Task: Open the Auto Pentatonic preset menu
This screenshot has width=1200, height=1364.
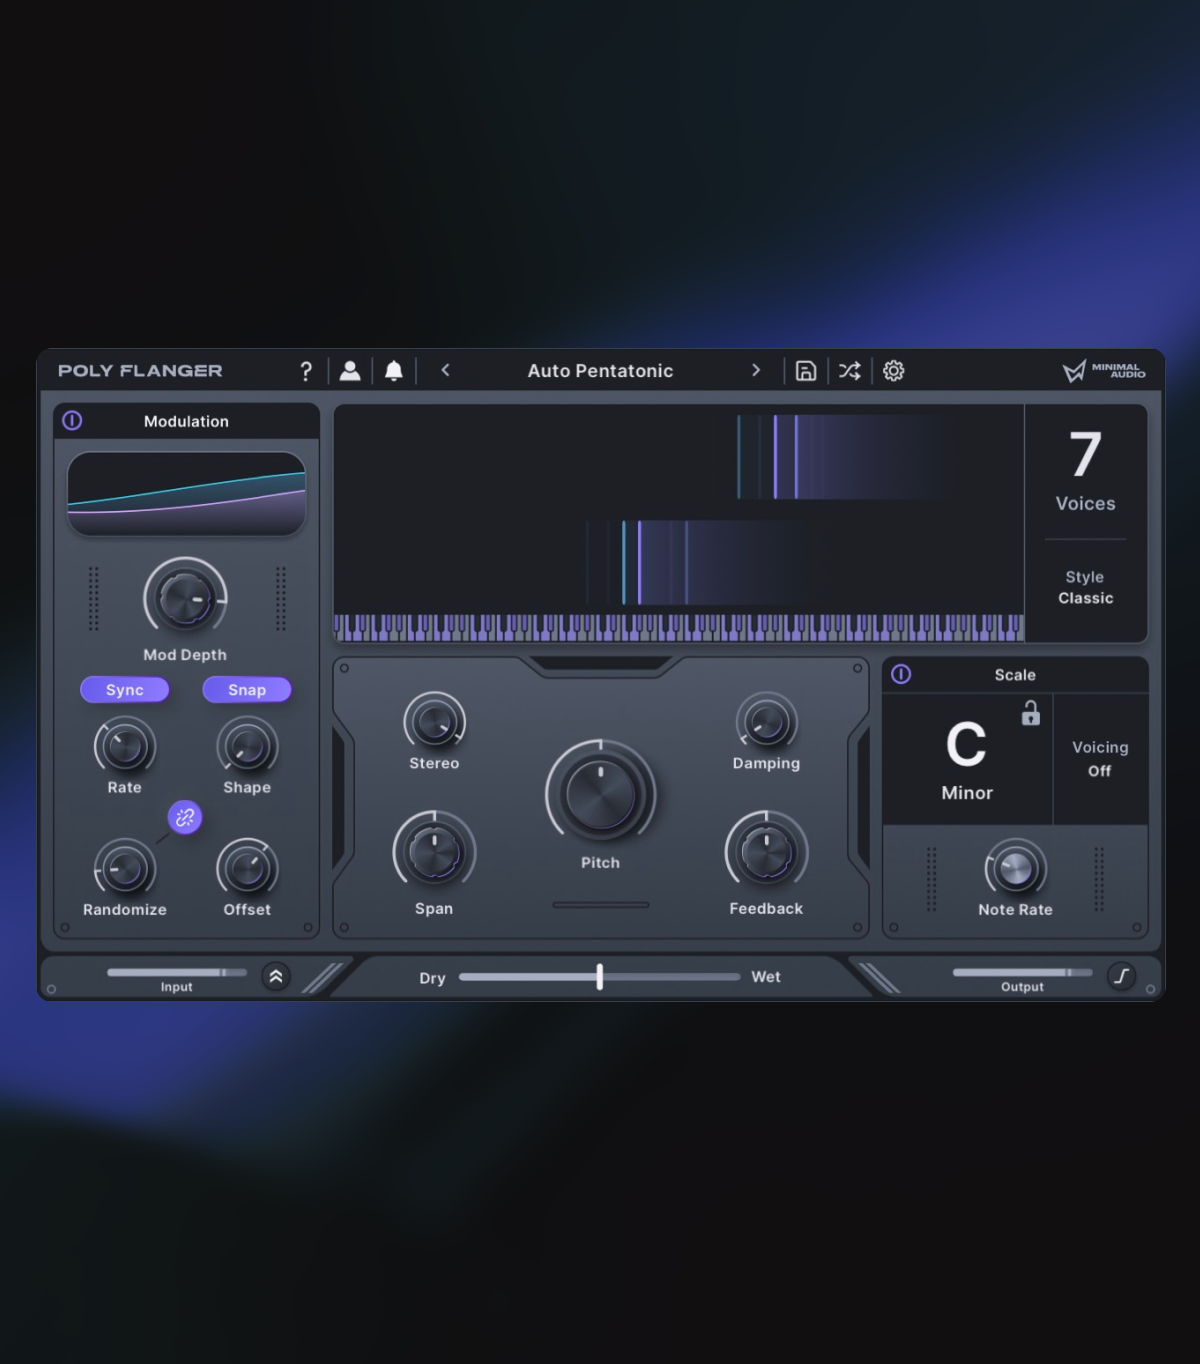Action: (600, 371)
